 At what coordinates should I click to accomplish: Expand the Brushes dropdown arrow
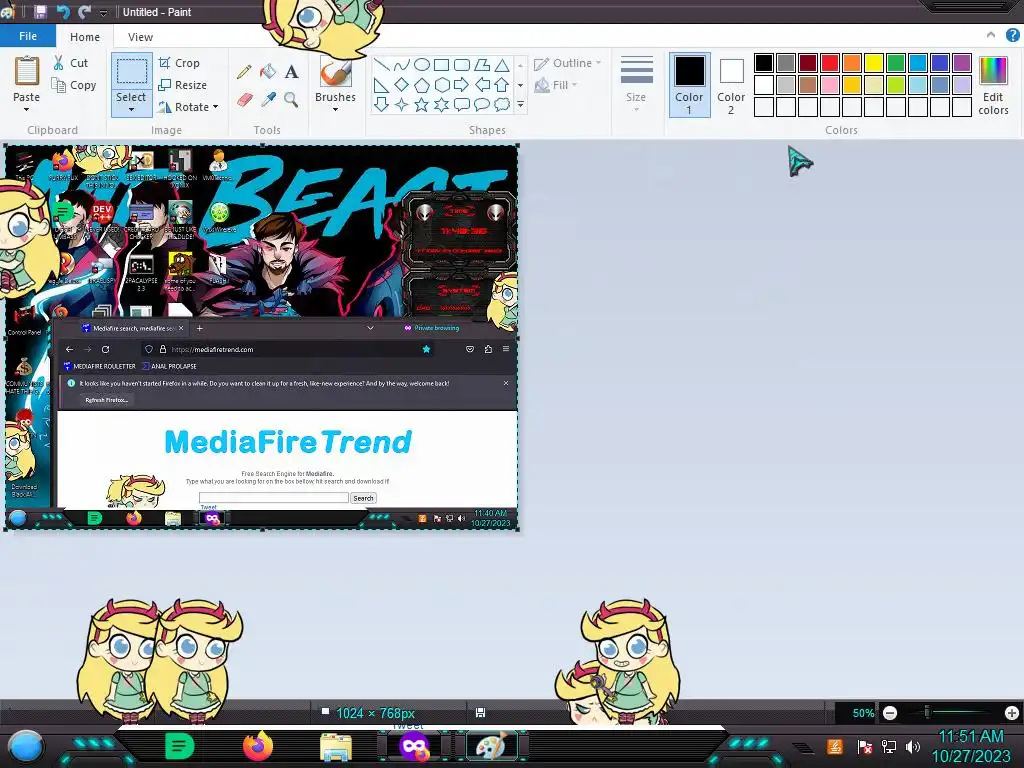[335, 110]
